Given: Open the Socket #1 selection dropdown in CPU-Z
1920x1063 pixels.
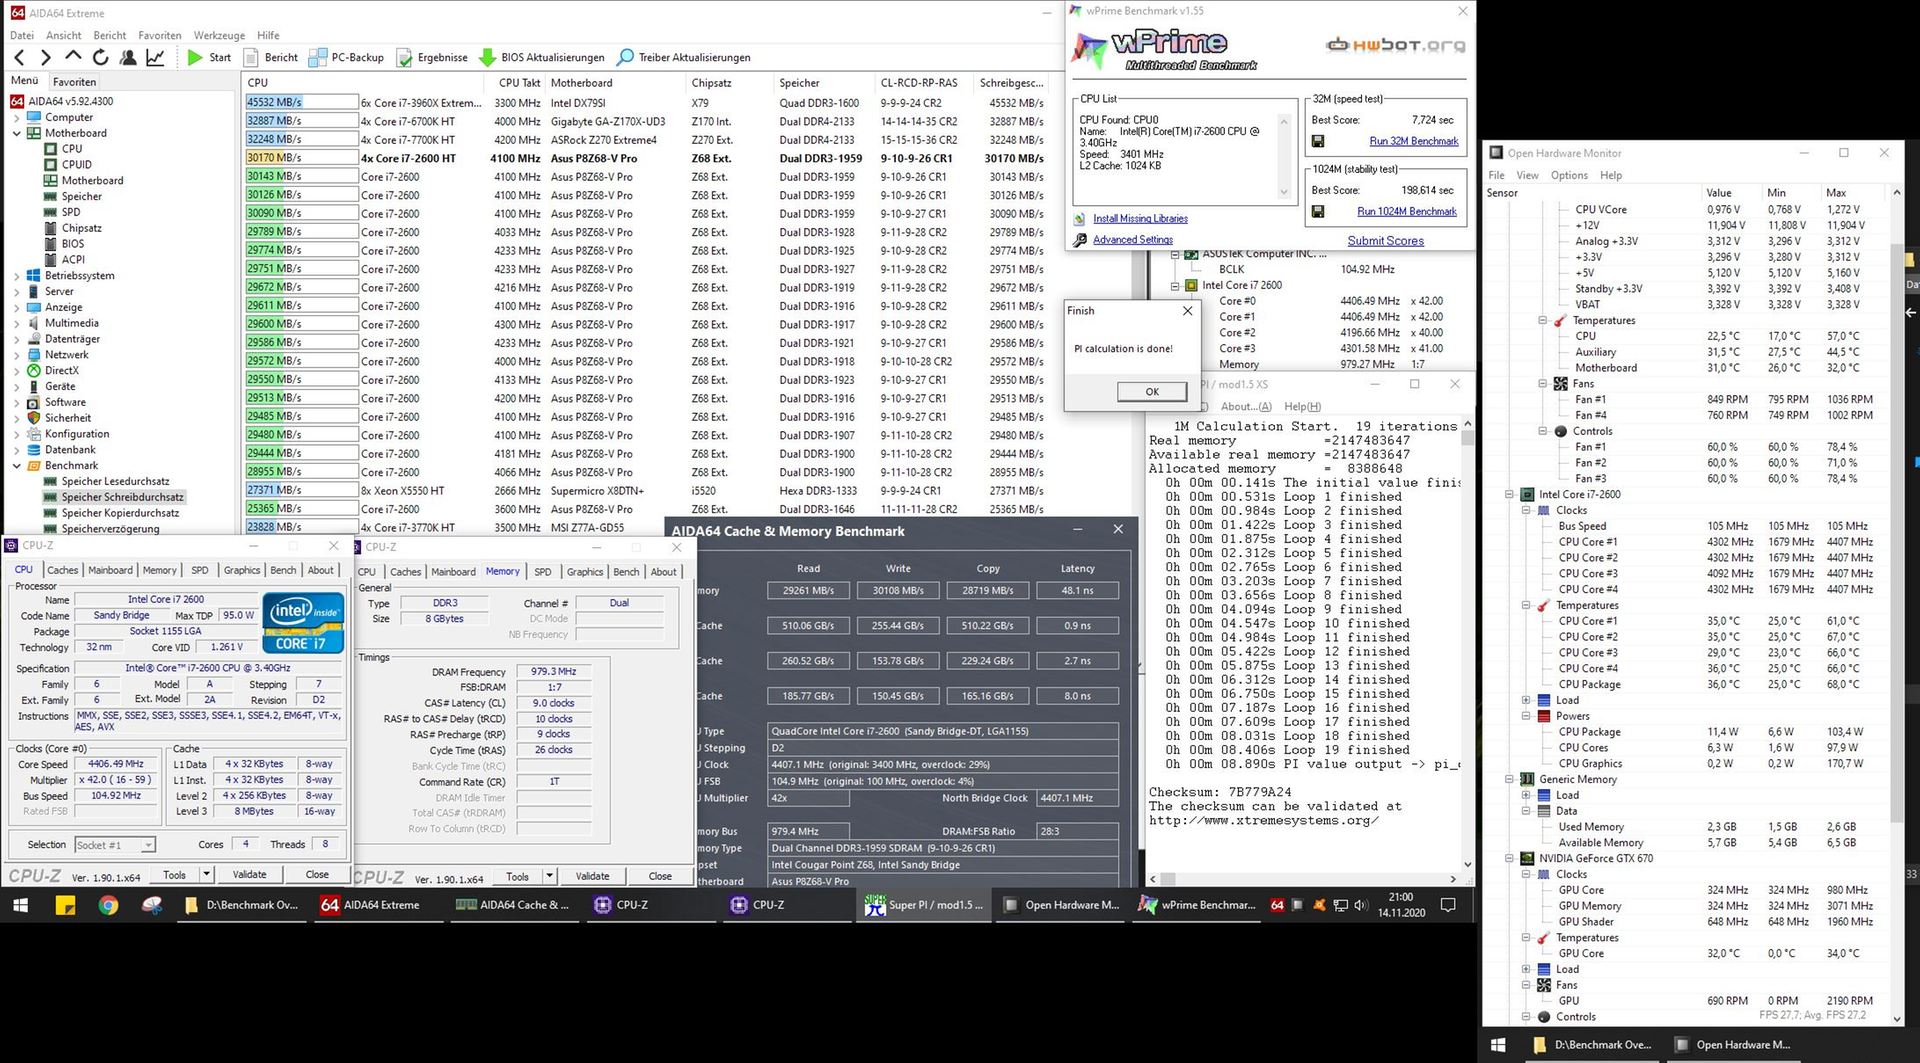Looking at the screenshot, I should (x=115, y=845).
